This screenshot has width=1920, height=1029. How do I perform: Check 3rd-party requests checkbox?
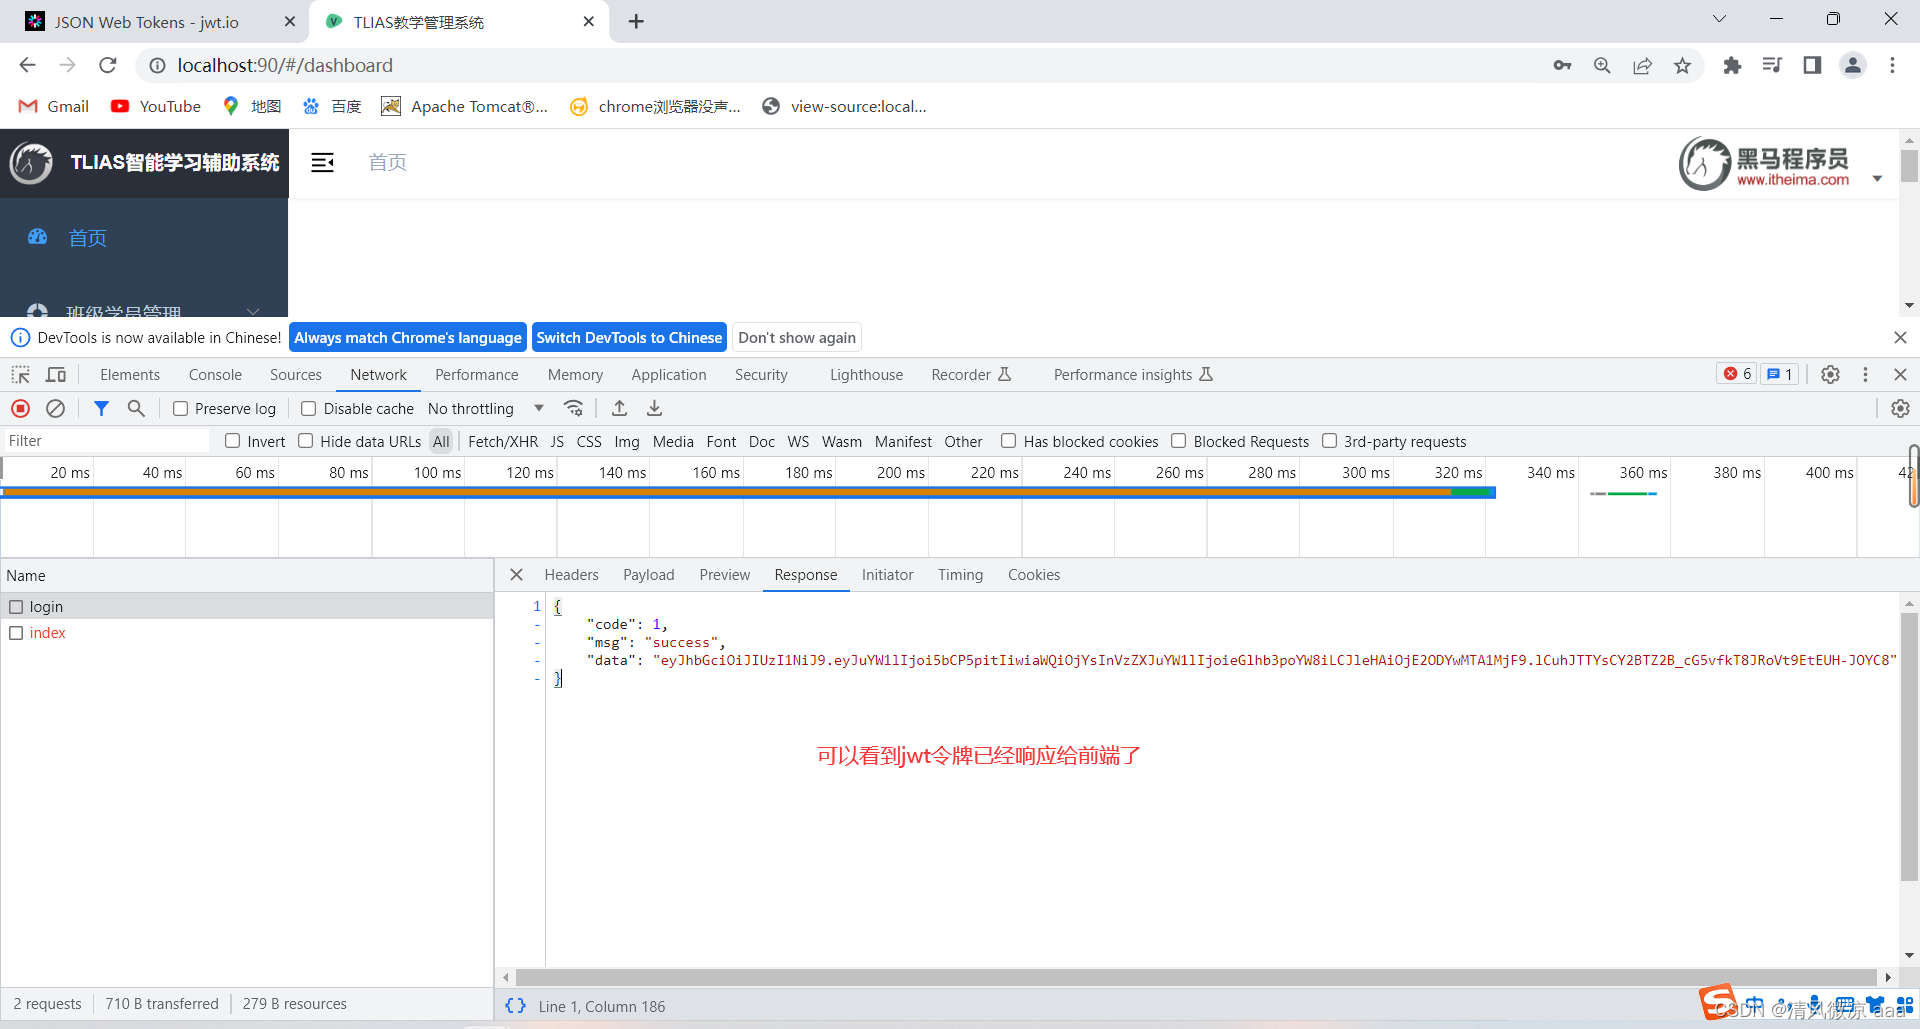pos(1330,441)
